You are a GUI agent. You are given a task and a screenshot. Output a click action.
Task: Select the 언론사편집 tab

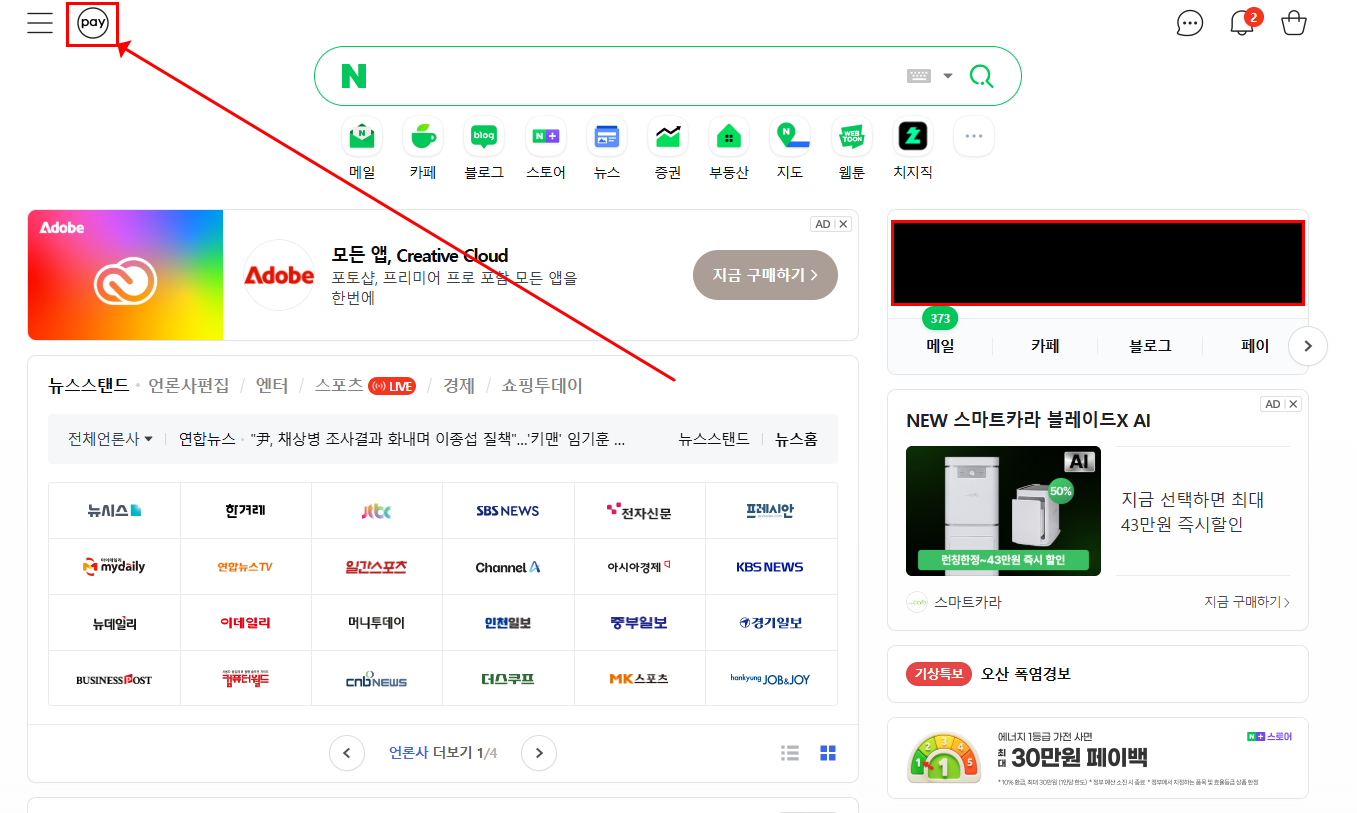[189, 386]
